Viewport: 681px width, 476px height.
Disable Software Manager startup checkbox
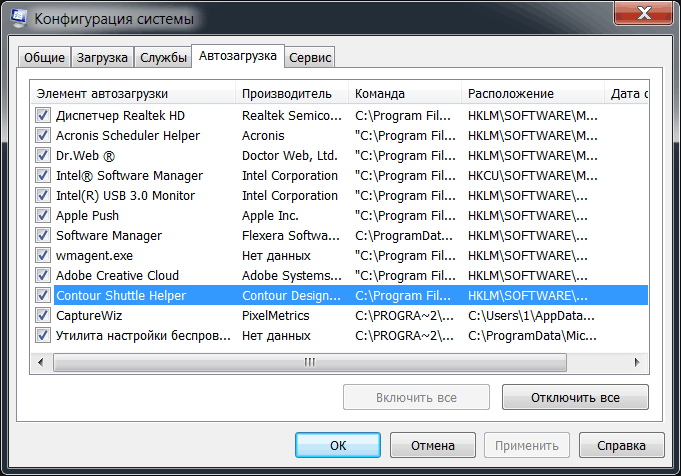[43, 235]
